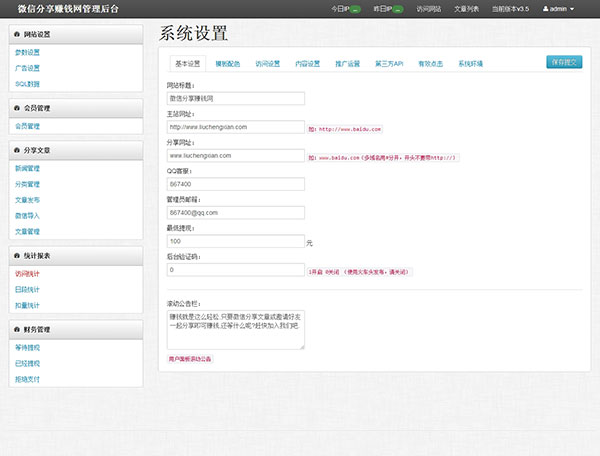Click inside the 滚动公告栏 textarea
The width and height of the screenshot is (600, 456).
(x=235, y=329)
